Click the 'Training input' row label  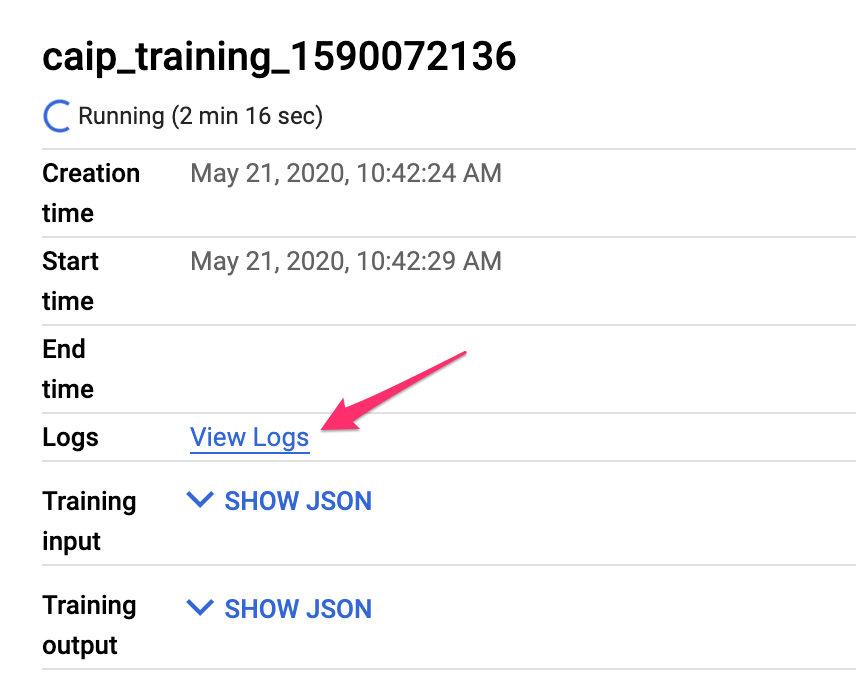(89, 521)
